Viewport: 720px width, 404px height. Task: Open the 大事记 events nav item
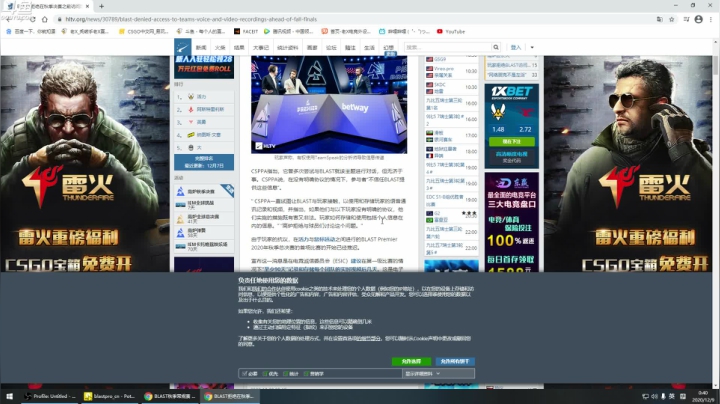(x=261, y=47)
